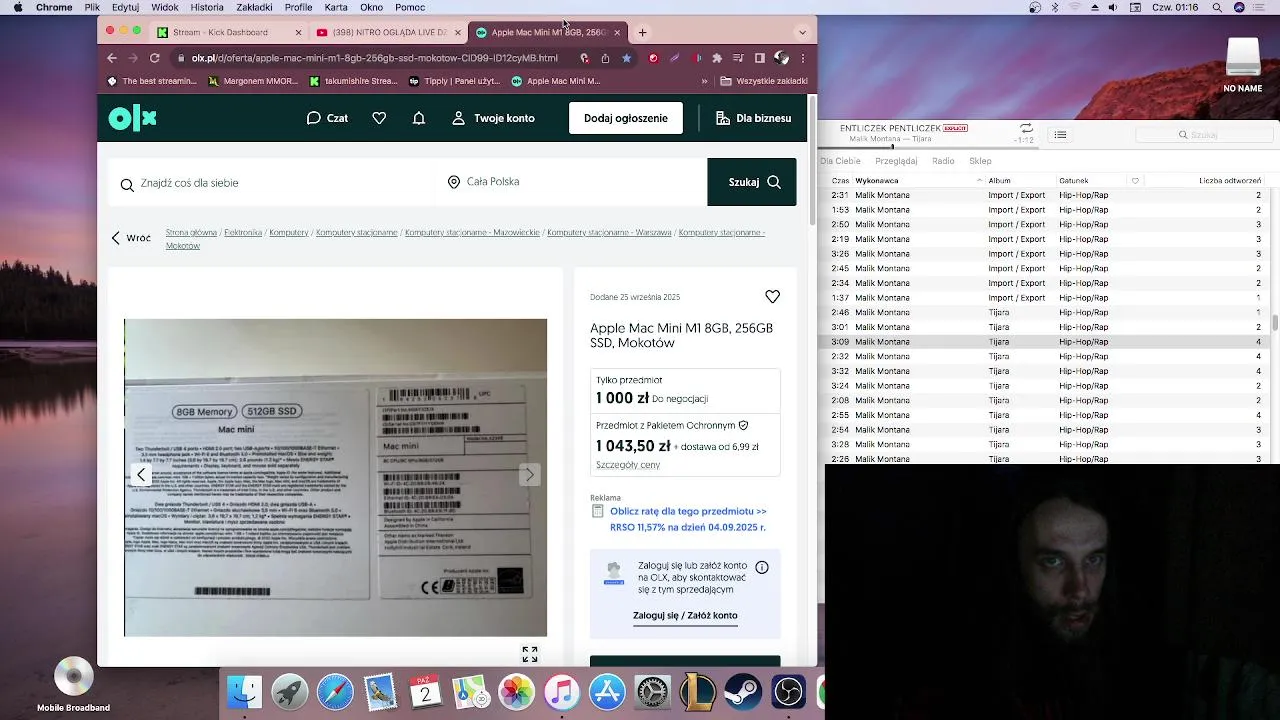Open the favorites heart in OLX header

(x=379, y=118)
